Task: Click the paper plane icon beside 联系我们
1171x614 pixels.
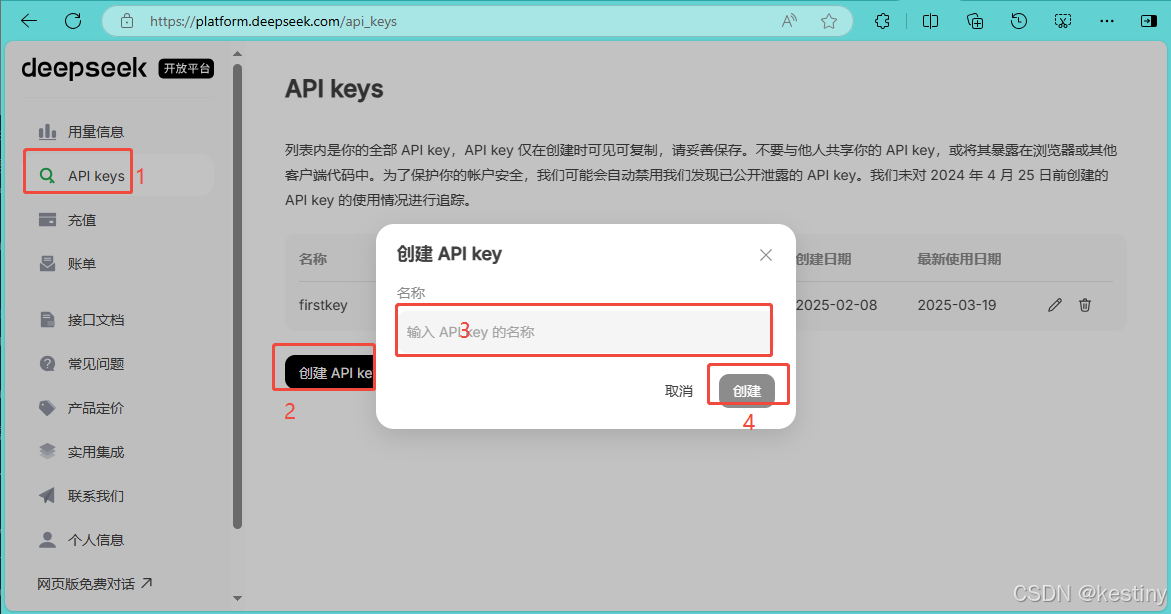Action: point(47,495)
